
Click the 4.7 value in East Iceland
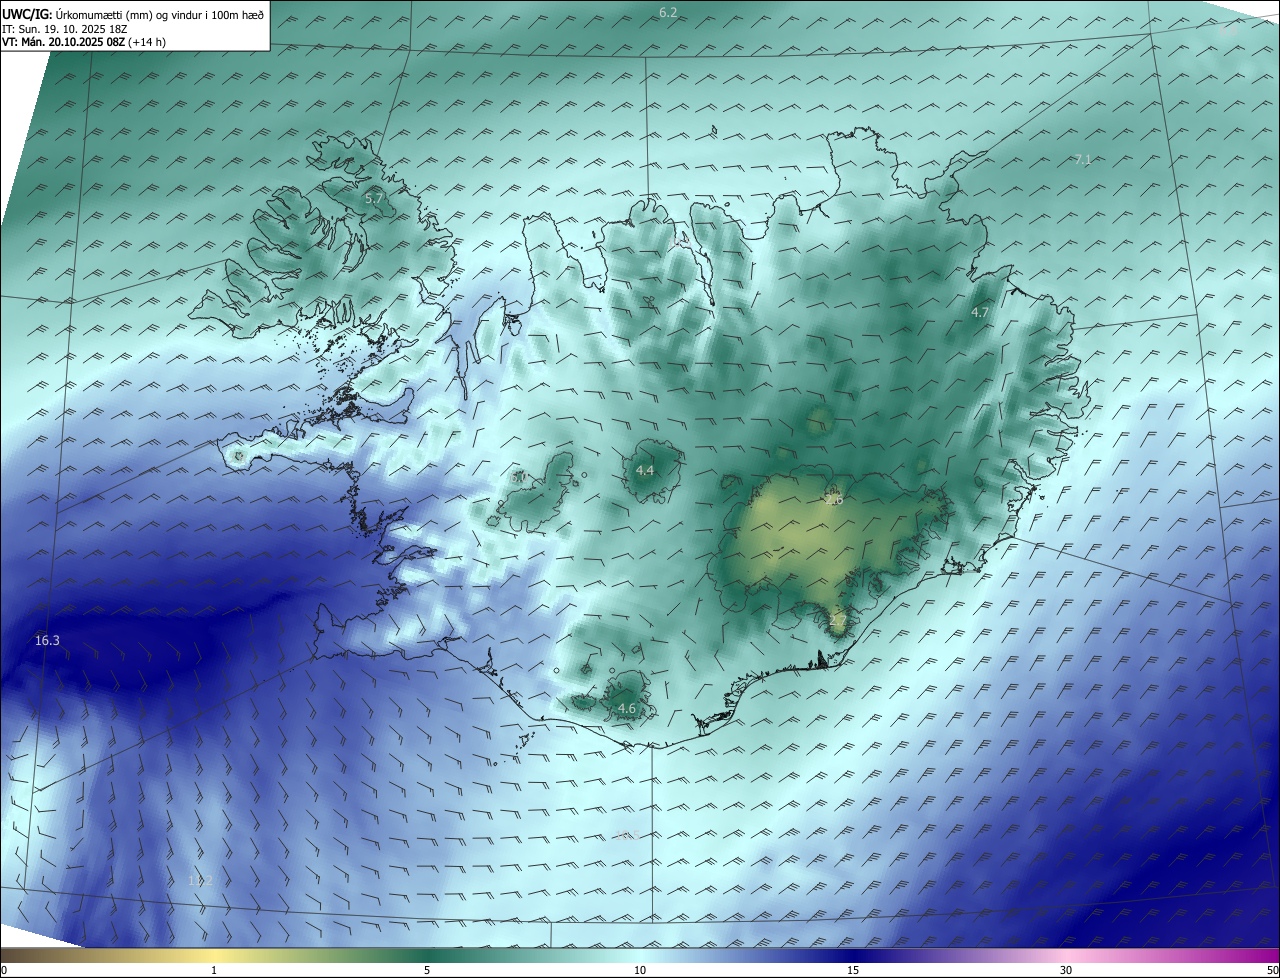pos(980,312)
